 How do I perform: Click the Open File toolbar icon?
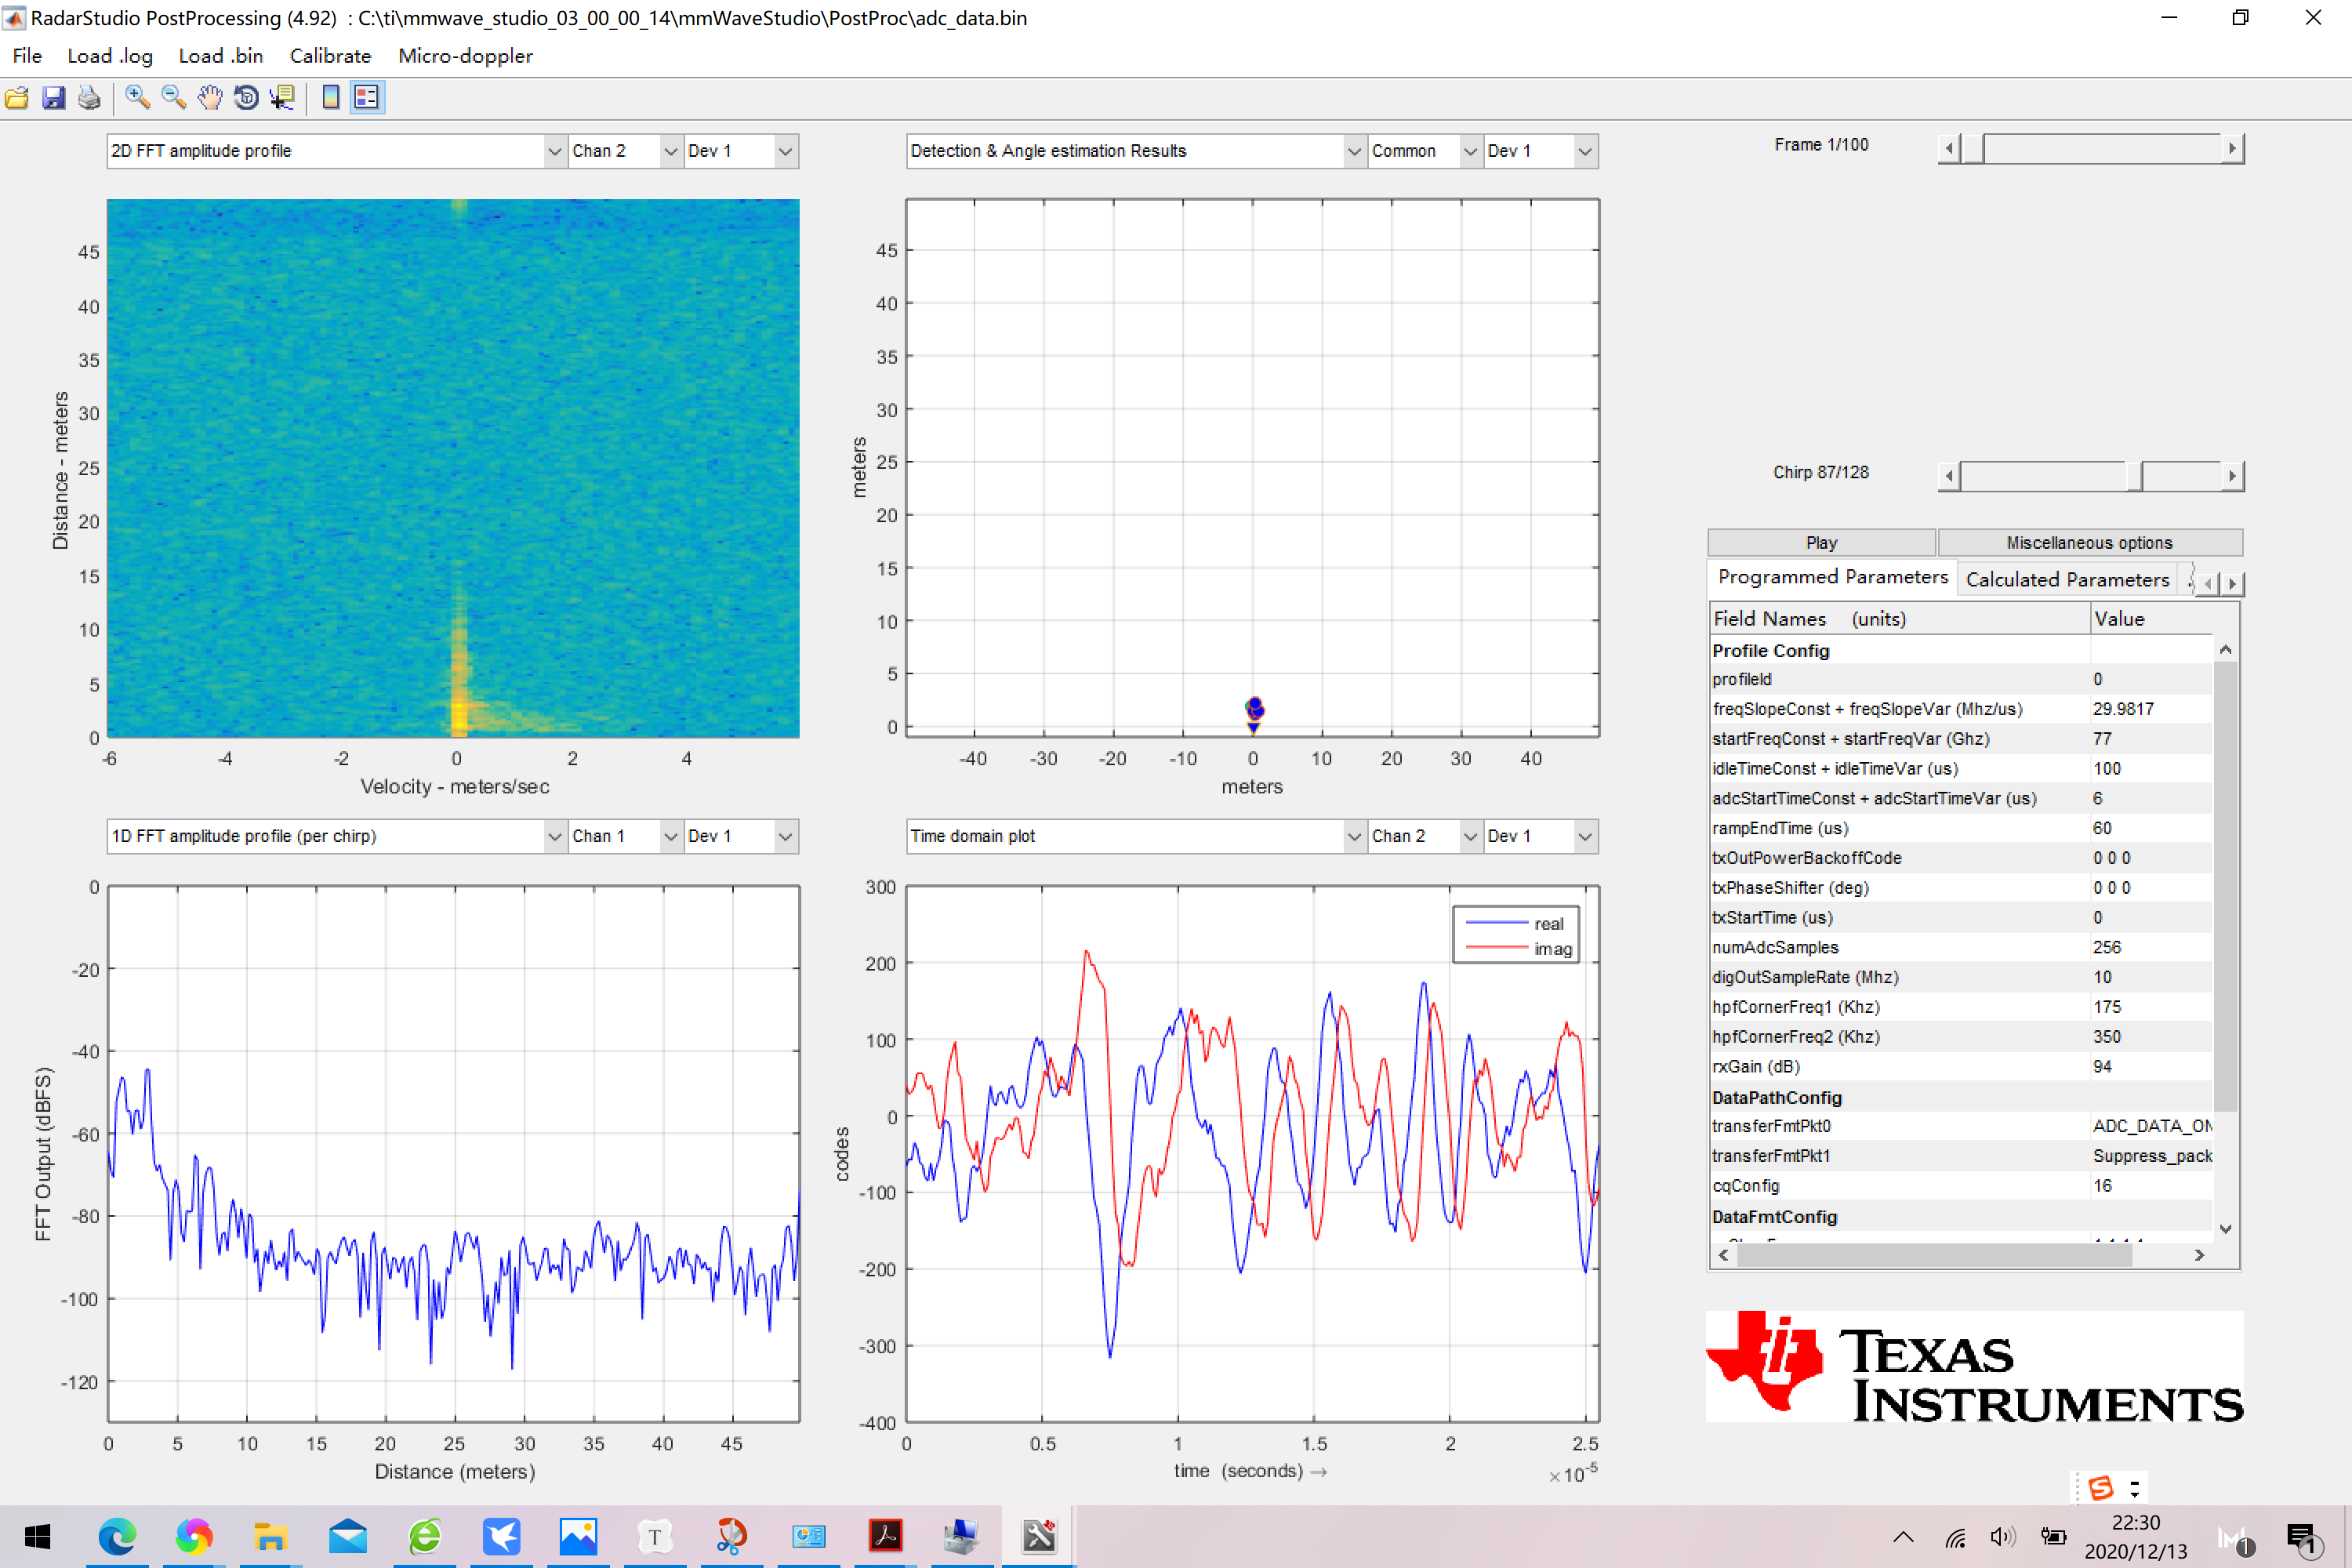[17, 97]
